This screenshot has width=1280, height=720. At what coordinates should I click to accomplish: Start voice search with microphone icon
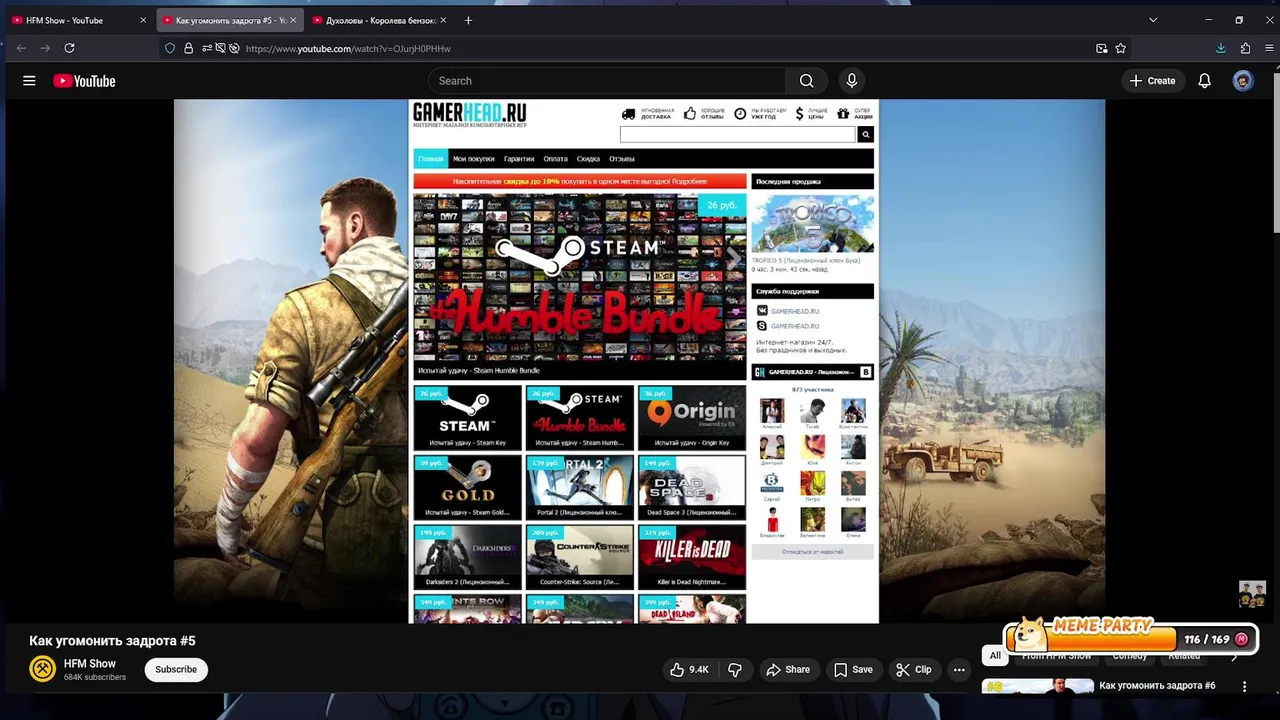(851, 81)
